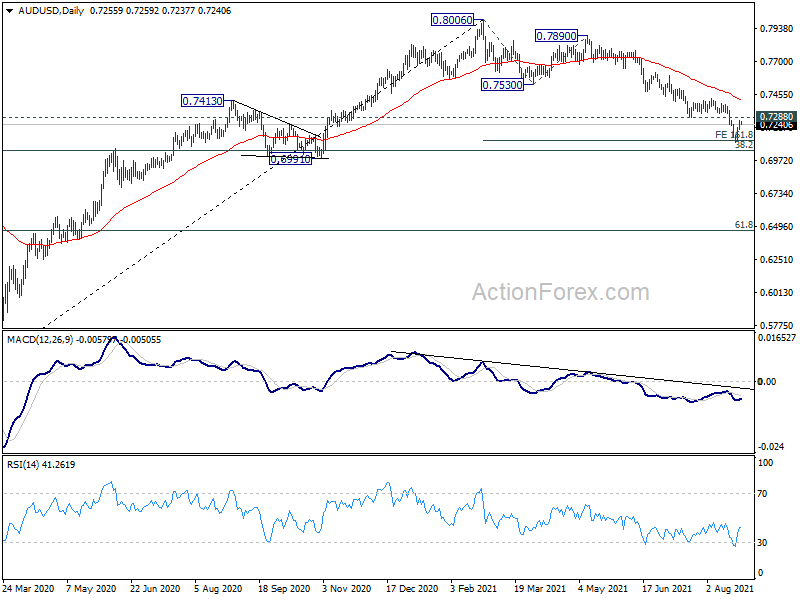Click the dropdown triangle beside AUDUSD,Daily
The width and height of the screenshot is (800, 600).
point(10,10)
